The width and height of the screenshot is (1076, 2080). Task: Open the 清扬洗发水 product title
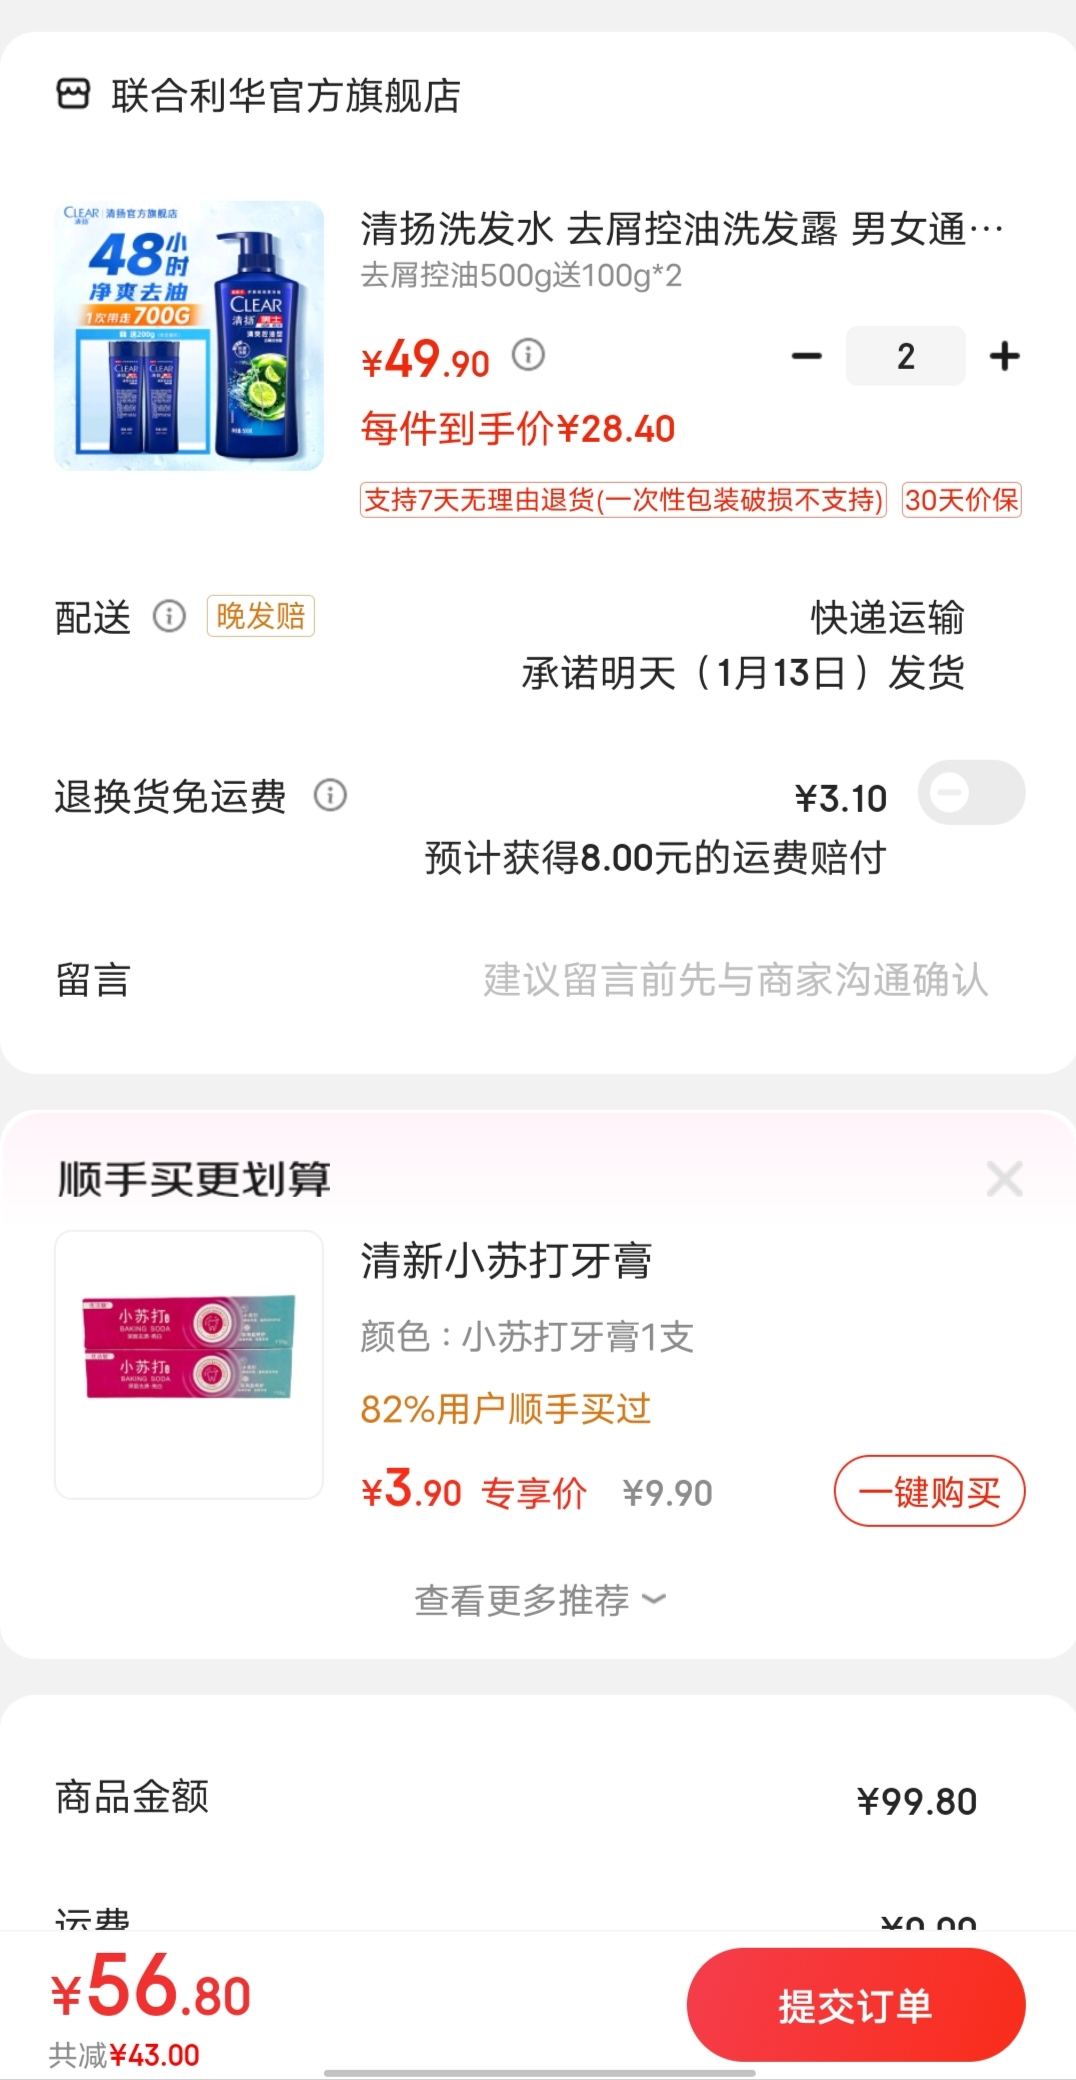point(681,230)
